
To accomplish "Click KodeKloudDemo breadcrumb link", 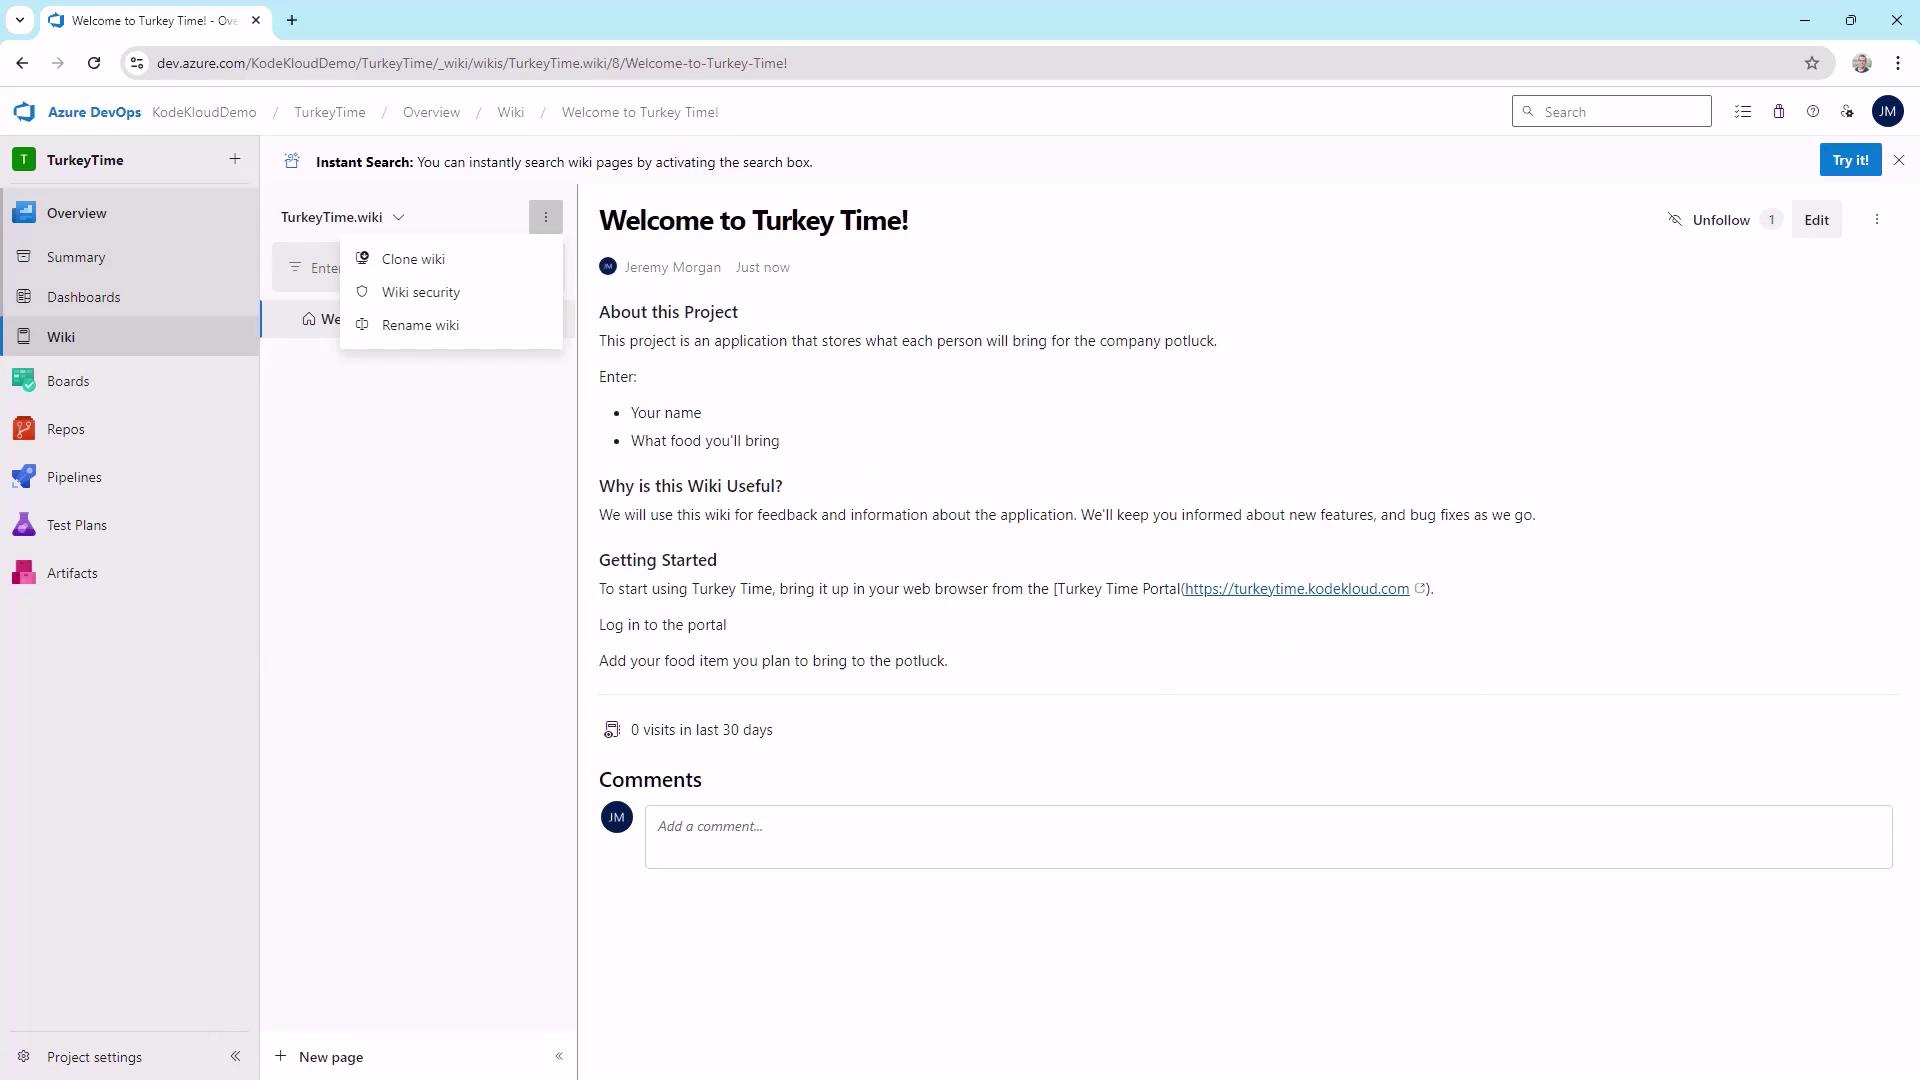I will pyautogui.click(x=204, y=112).
